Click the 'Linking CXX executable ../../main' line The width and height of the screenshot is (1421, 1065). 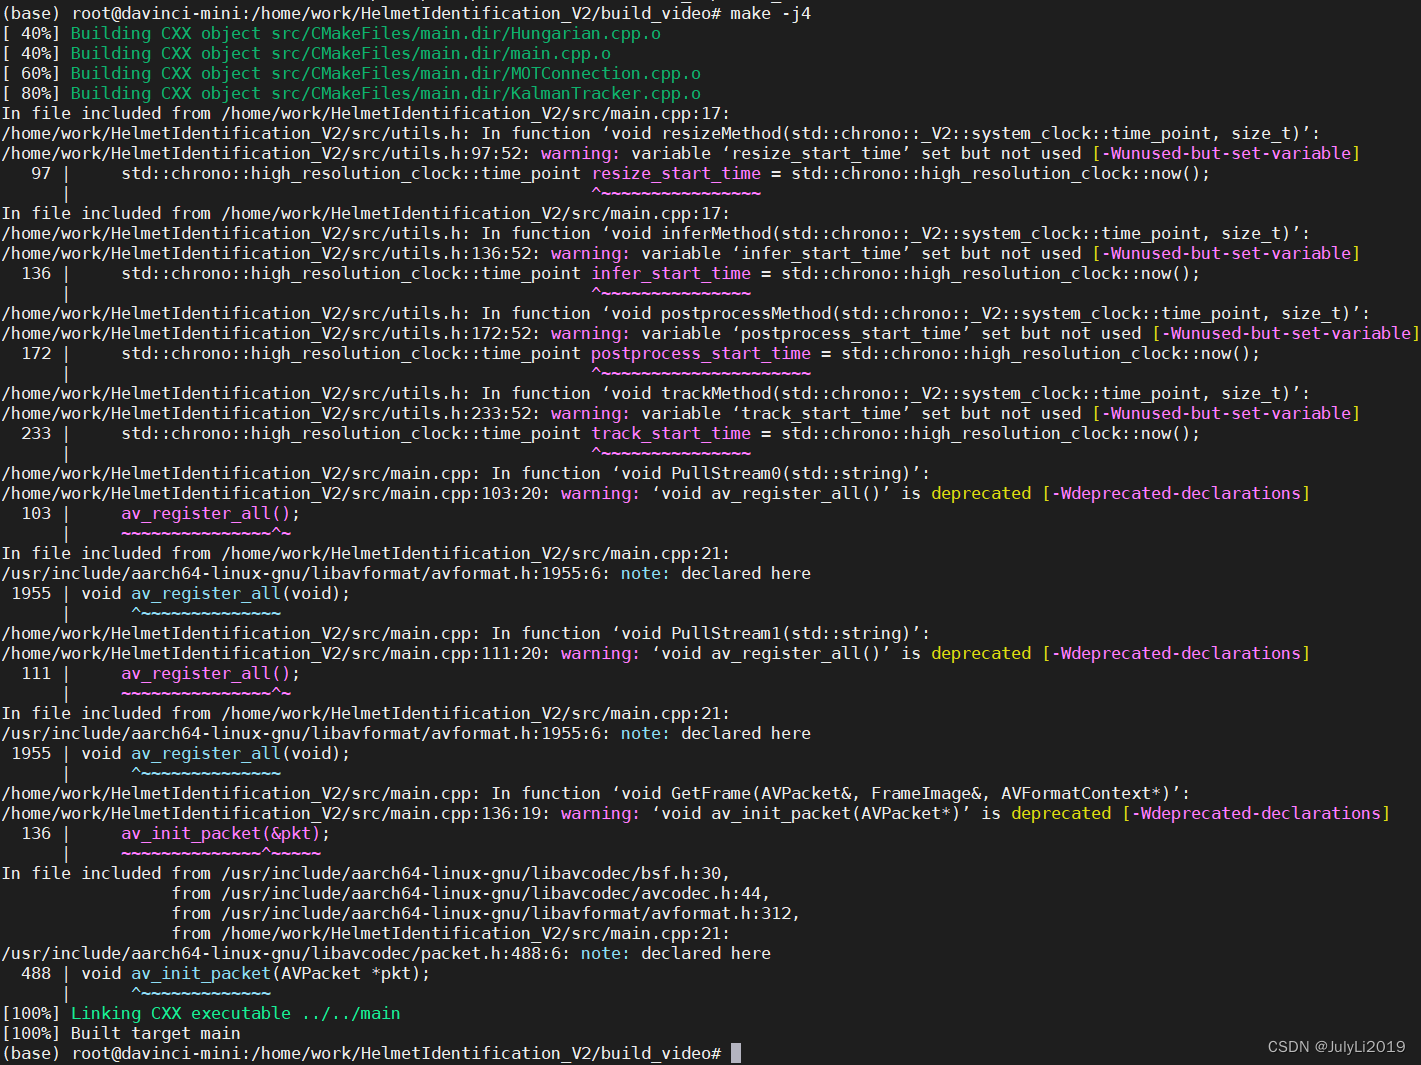[201, 1013]
